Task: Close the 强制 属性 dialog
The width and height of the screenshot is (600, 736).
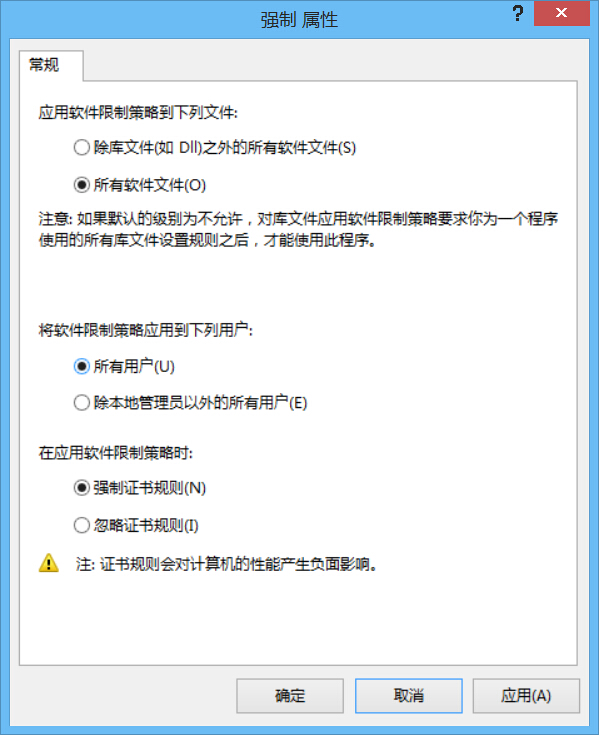Action: coord(562,14)
